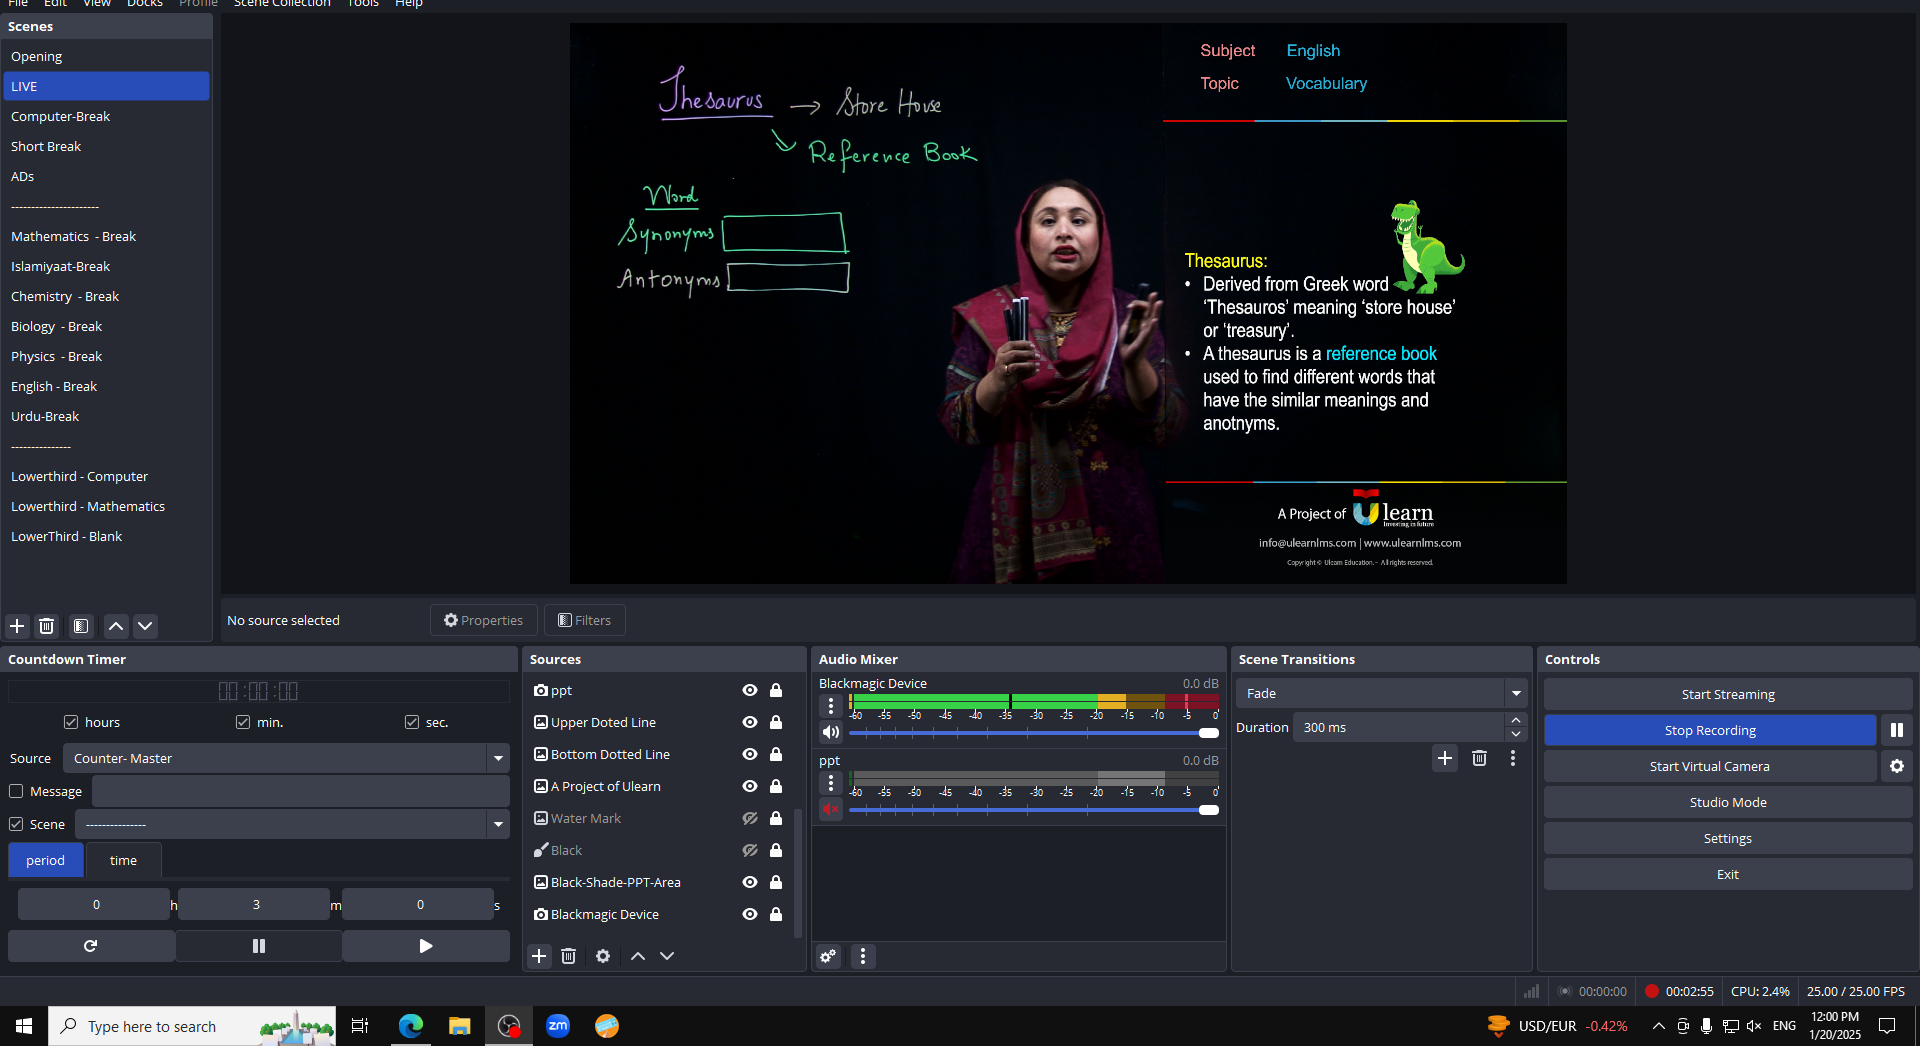
Task: Unmute the ppt audio channel
Action: 831,809
